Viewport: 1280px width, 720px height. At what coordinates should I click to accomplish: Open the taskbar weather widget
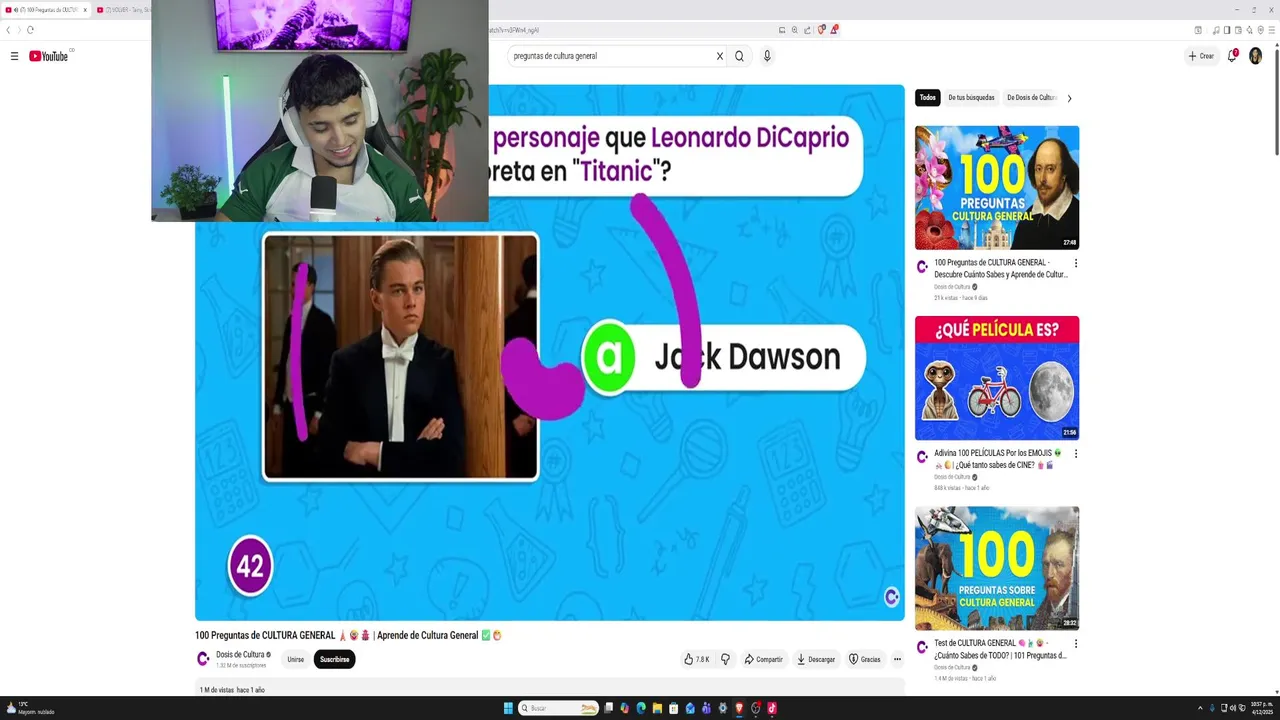30,708
